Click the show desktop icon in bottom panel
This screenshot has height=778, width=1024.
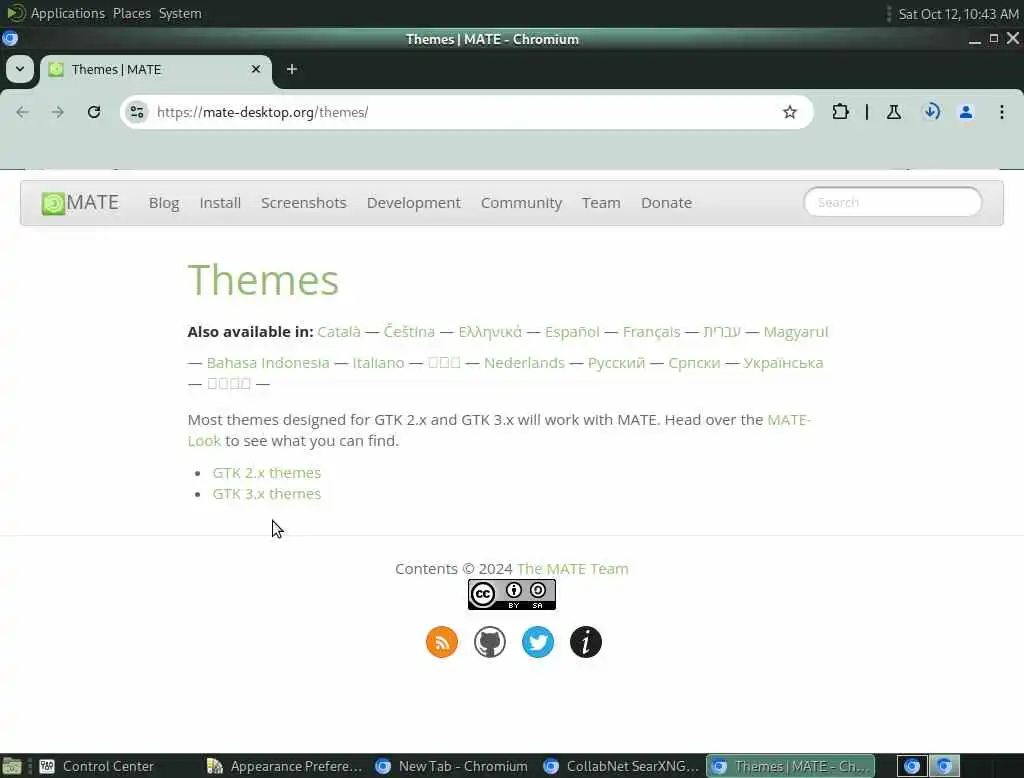(12, 766)
